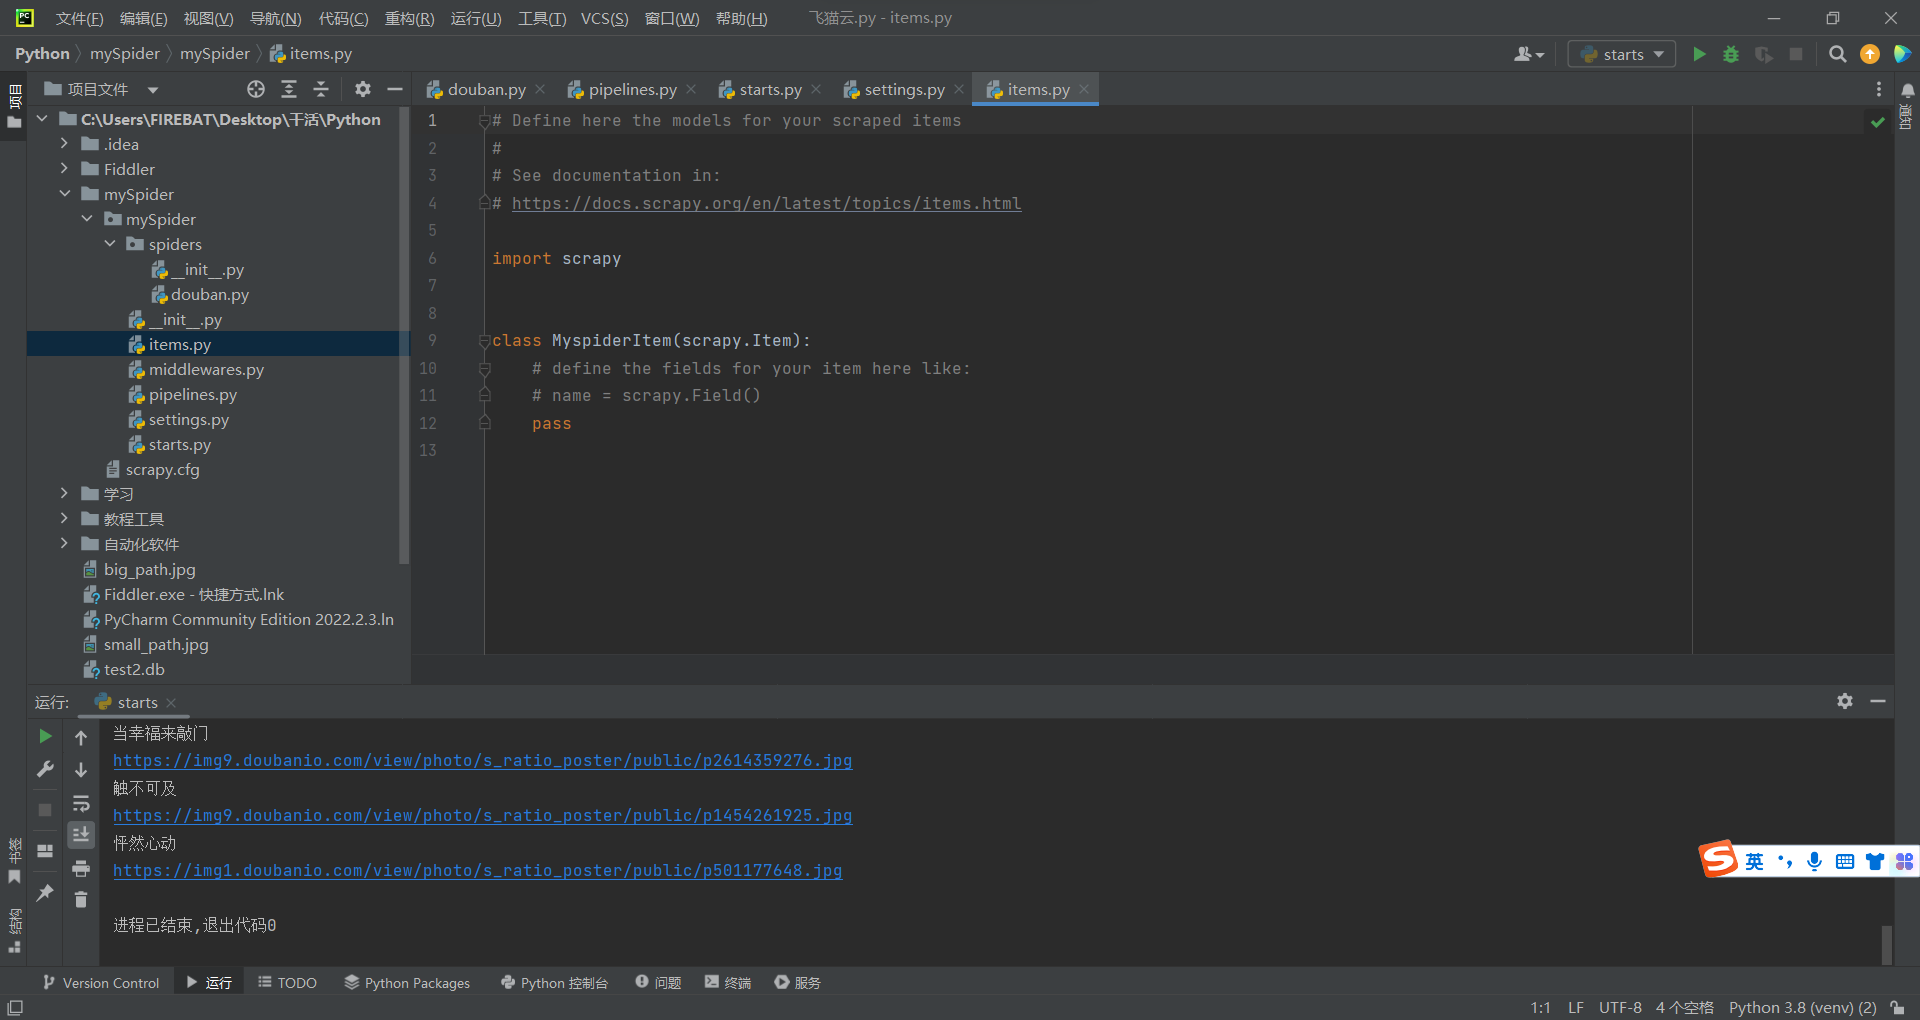Click trash icon to clear console output

click(x=81, y=900)
